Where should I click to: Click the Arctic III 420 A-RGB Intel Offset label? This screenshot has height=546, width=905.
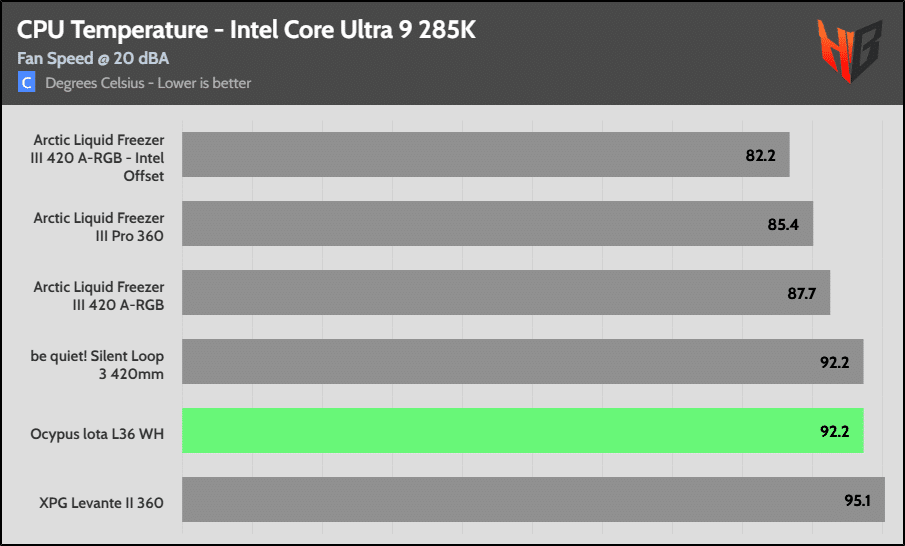(98, 158)
